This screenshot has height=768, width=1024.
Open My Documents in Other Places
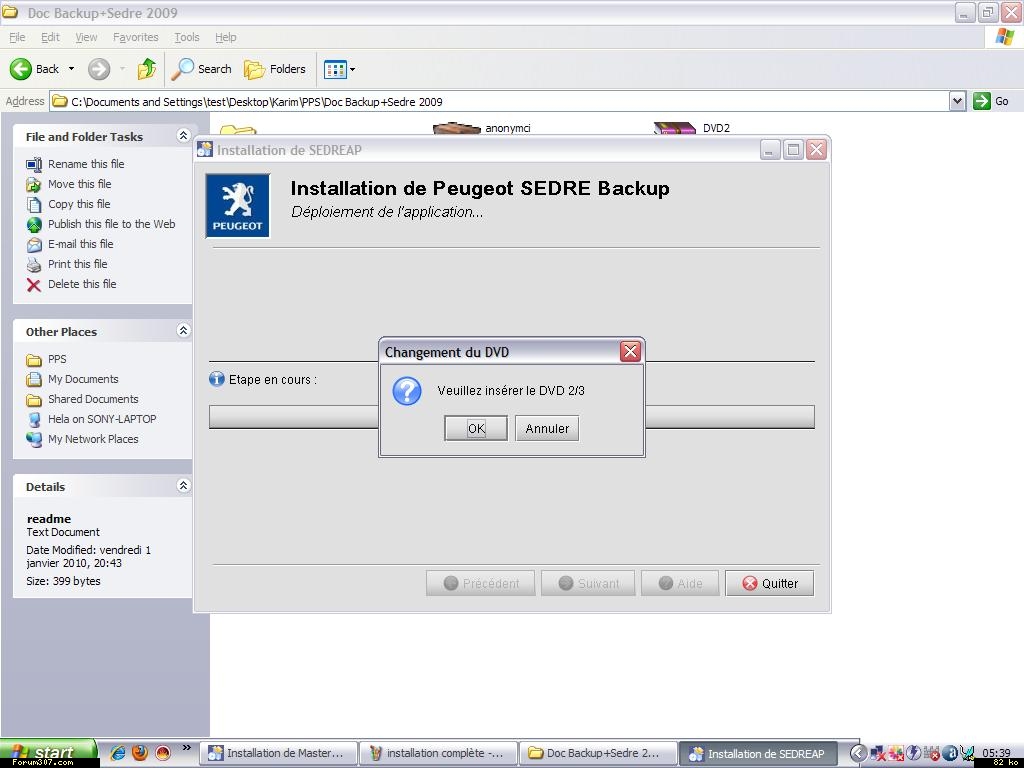click(x=83, y=379)
